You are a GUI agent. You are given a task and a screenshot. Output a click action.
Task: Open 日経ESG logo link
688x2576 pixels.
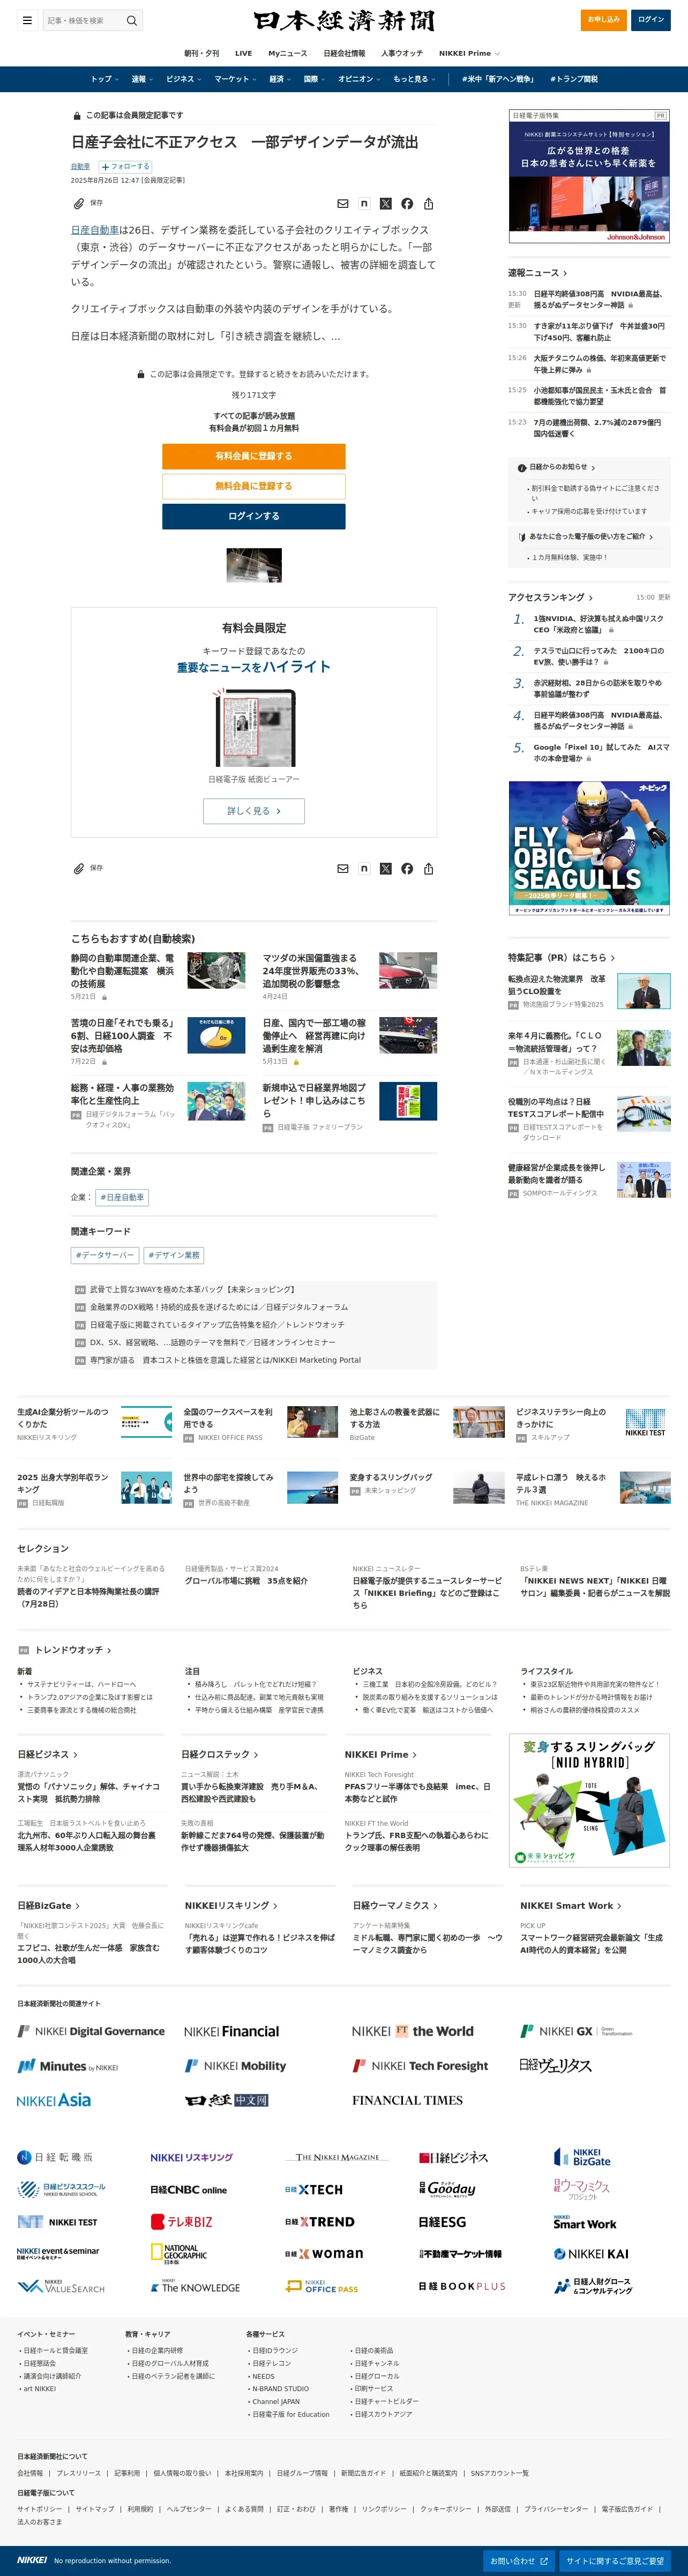(442, 2221)
